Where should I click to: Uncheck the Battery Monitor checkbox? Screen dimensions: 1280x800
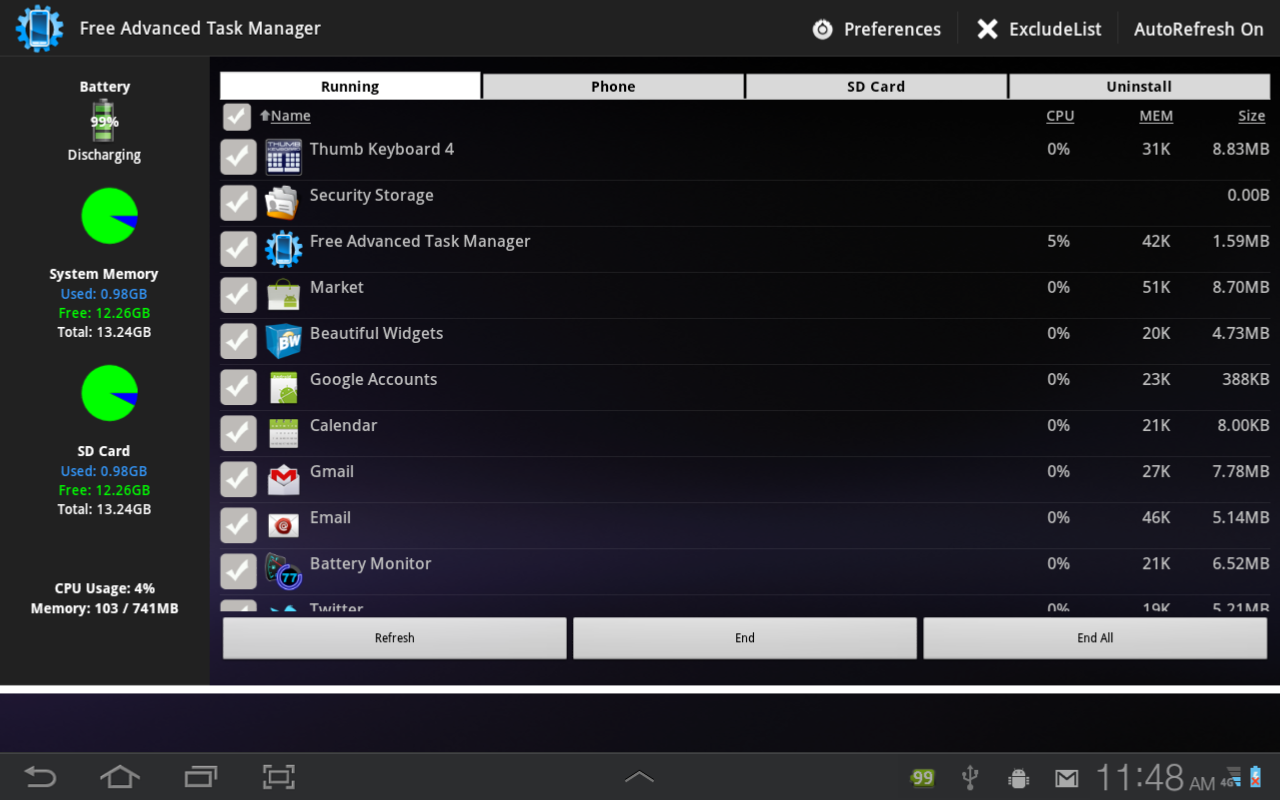pos(238,571)
